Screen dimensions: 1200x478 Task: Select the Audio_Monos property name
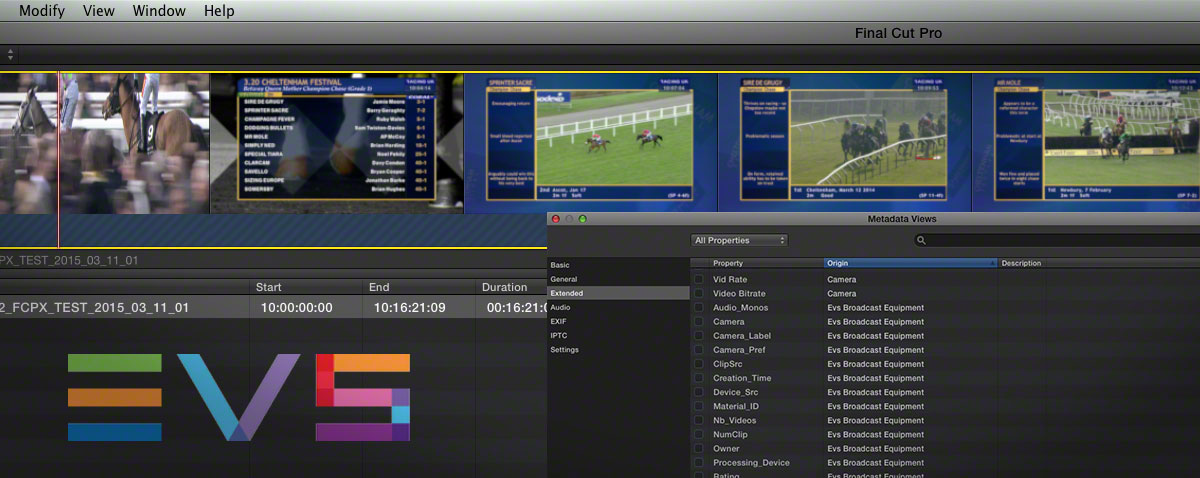(x=741, y=308)
